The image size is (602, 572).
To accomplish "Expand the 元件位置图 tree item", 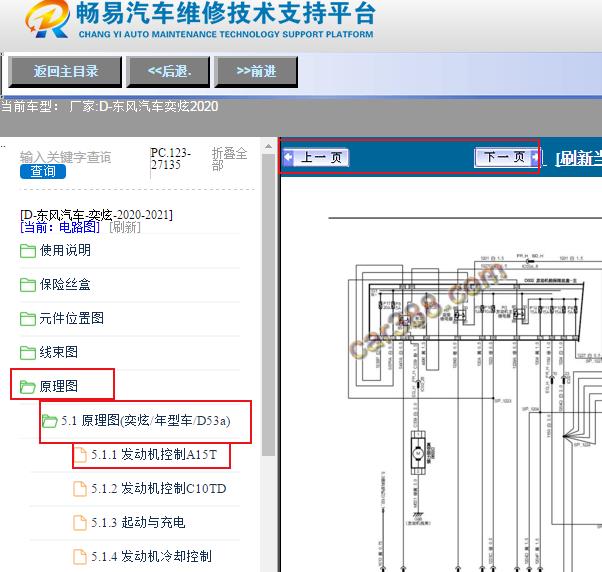I will (x=71, y=318).
